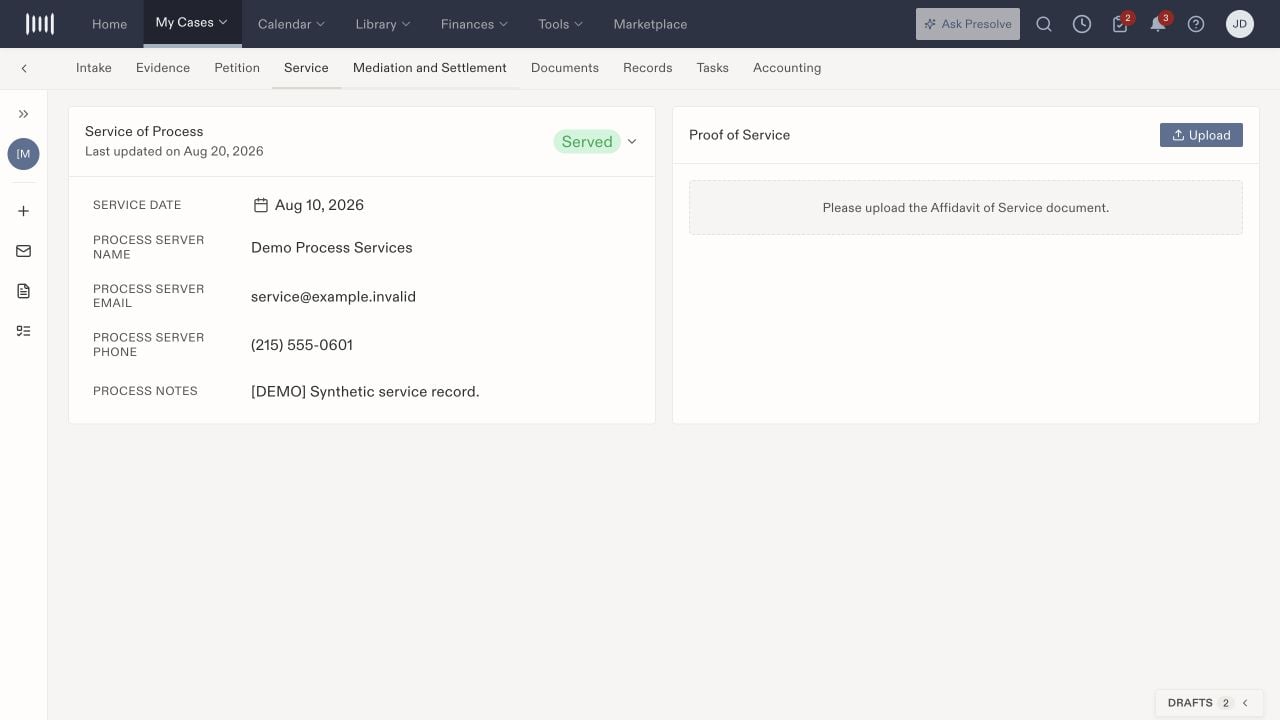
Task: Open the Tools dropdown menu
Action: (x=561, y=24)
